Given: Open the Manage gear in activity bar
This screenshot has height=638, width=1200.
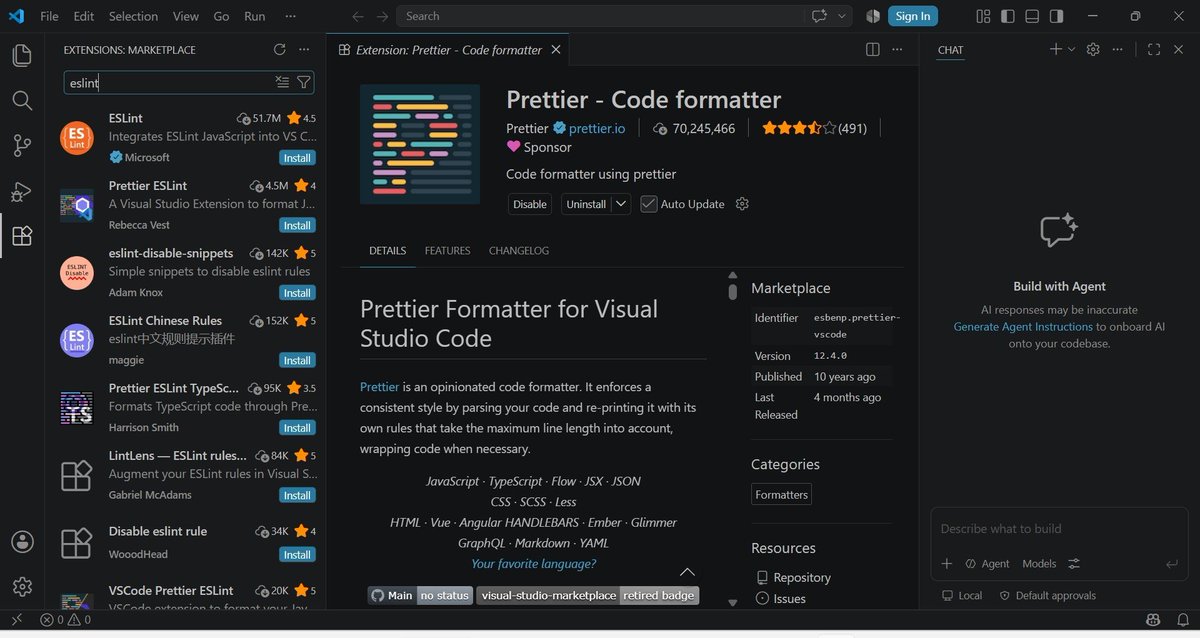Looking at the screenshot, I should tap(22, 587).
